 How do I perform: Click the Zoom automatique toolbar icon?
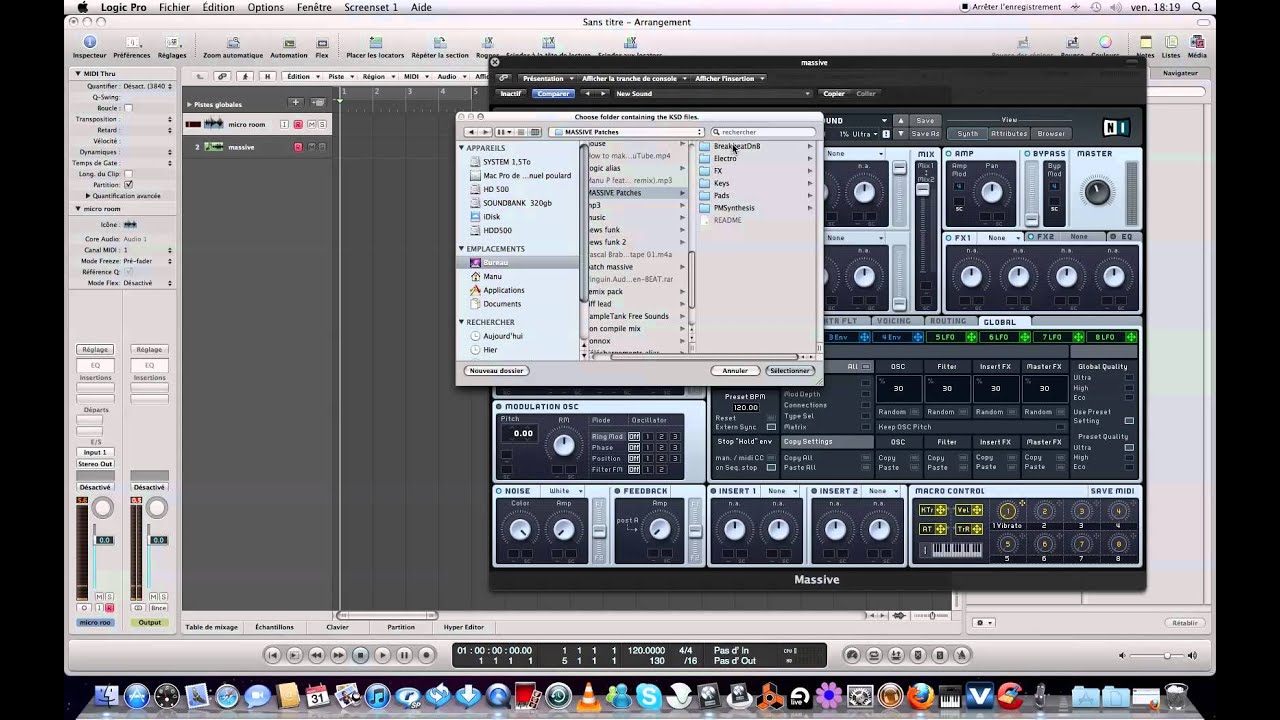pos(233,43)
